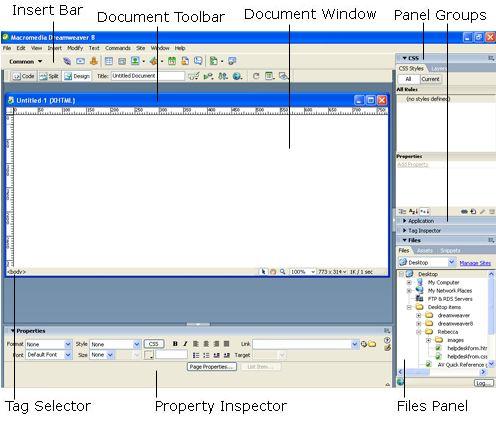Image resolution: width=496 pixels, height=424 pixels.
Task: Open the Site menu
Action: tap(141, 48)
